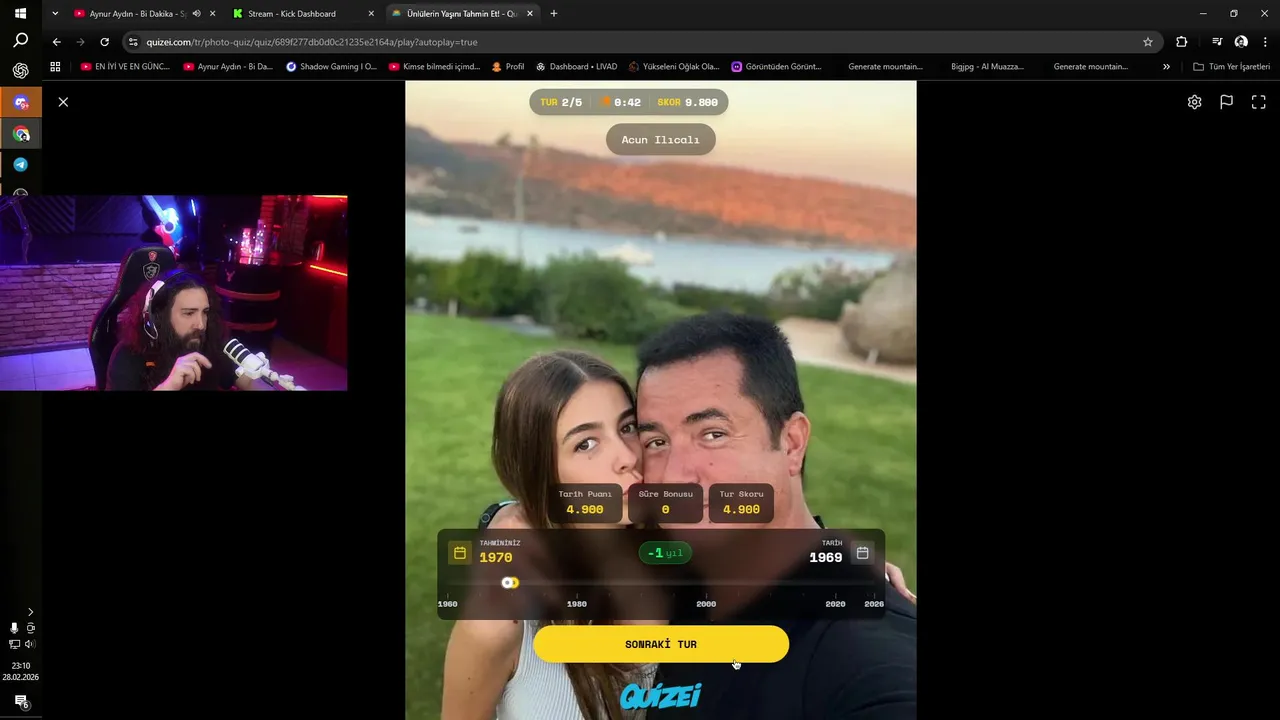
Task: Open the Chrome profile avatar
Action: 1241,42
